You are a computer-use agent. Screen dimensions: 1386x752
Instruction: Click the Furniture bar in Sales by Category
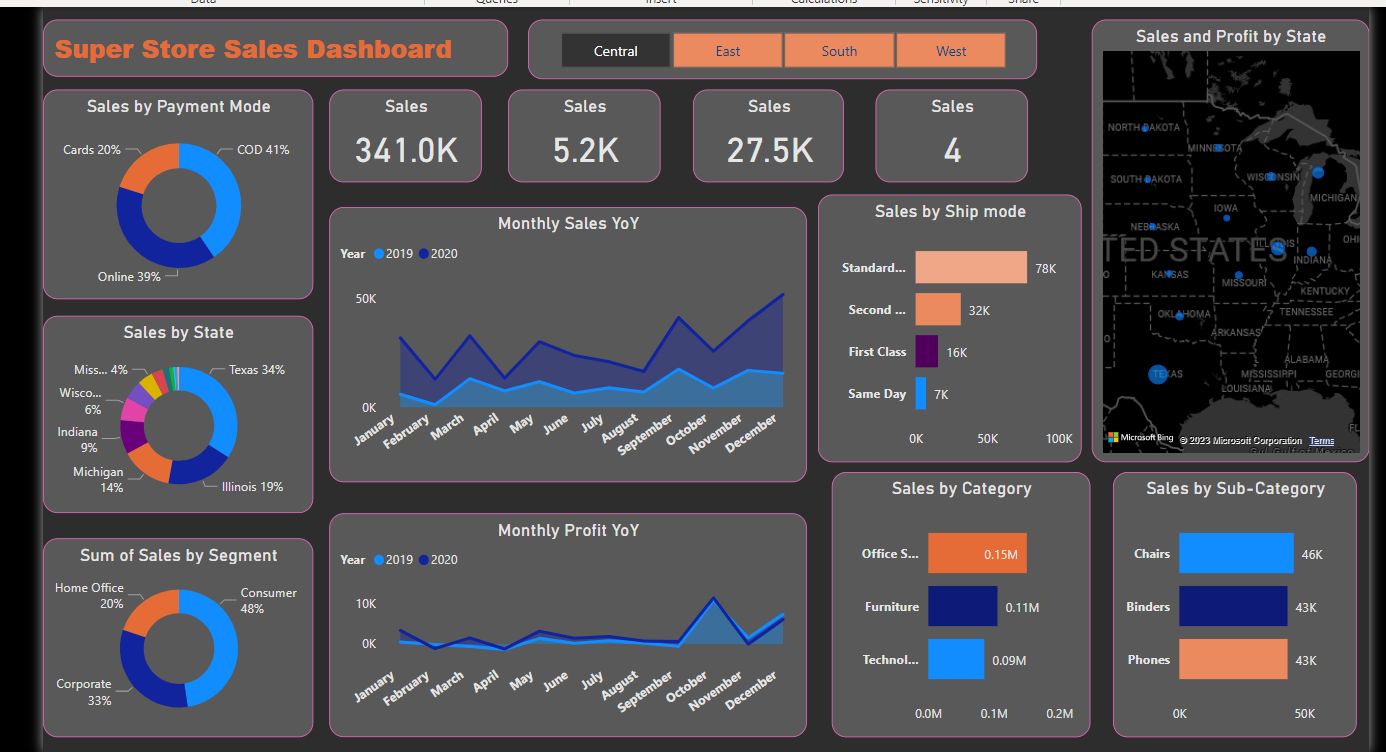coord(962,606)
